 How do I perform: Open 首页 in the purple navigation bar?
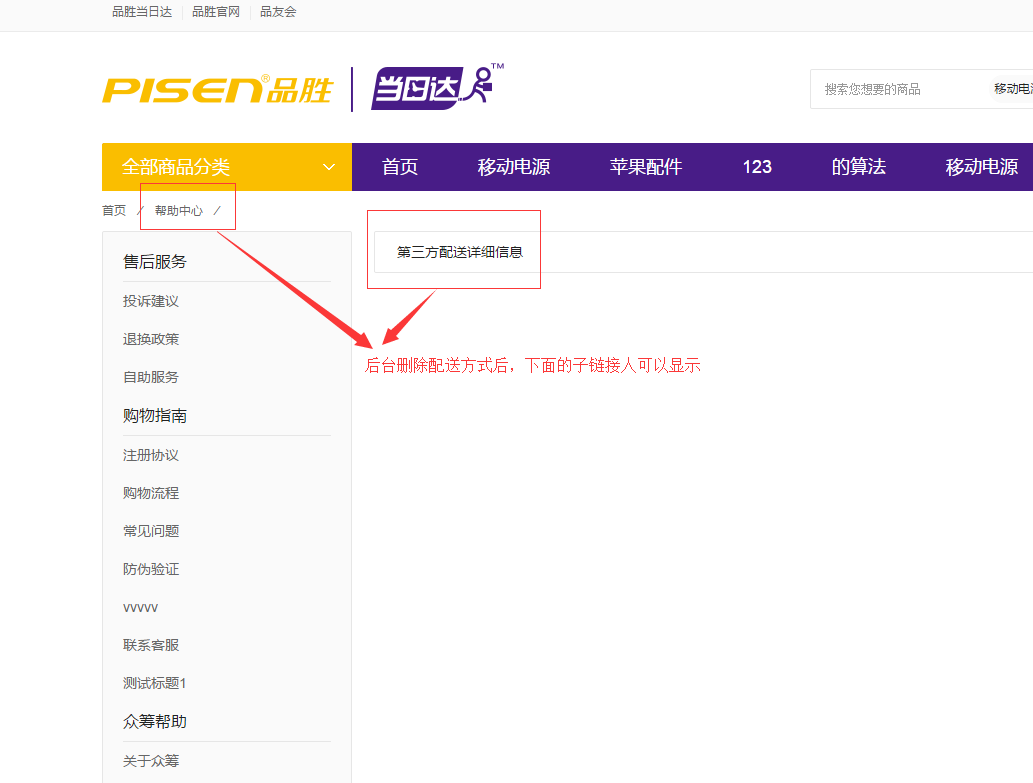(x=400, y=167)
